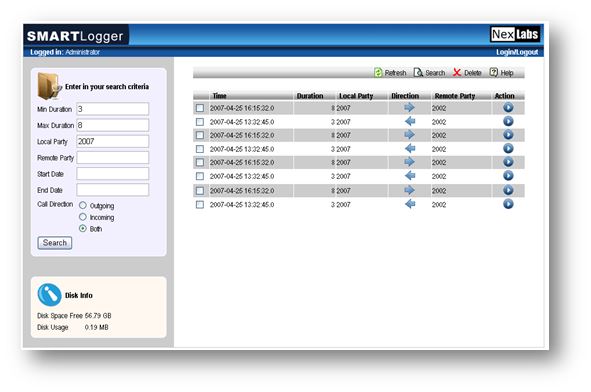The height and width of the screenshot is (392, 591).
Task: Click the Login/Logout link
Action: (x=517, y=52)
